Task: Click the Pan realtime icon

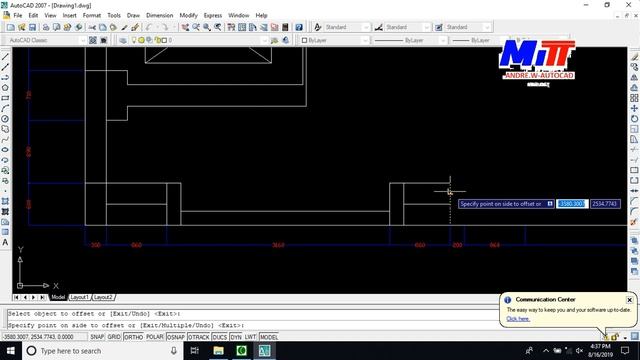Action: coord(185,27)
